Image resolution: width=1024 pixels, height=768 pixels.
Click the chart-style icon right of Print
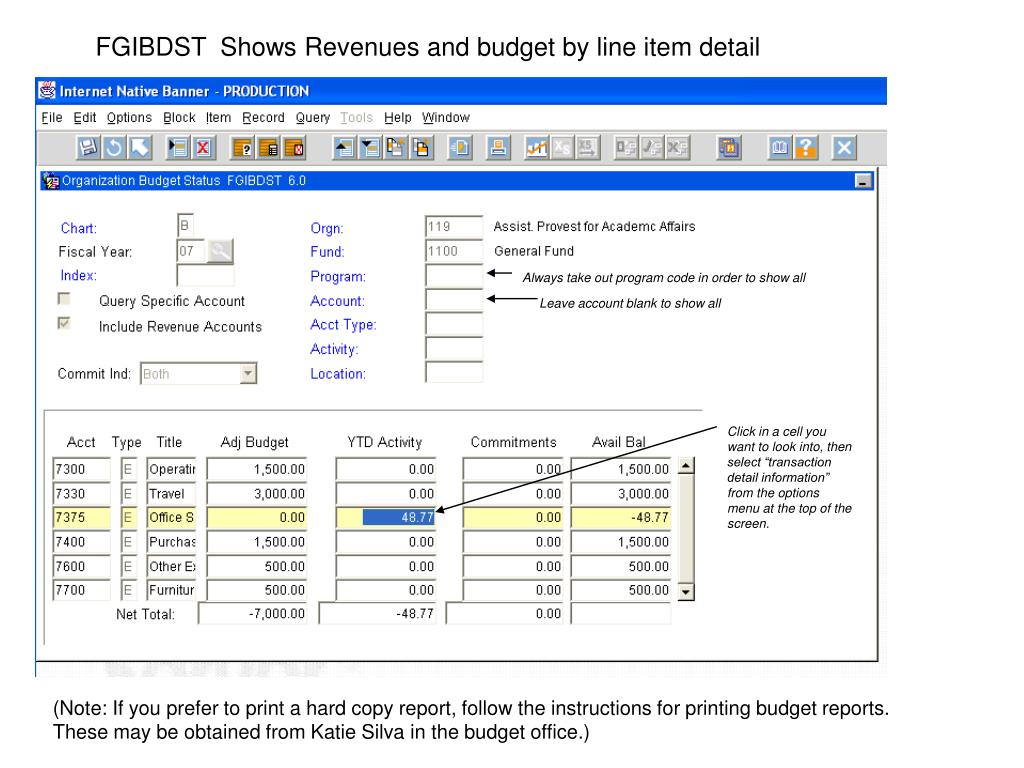[537, 148]
